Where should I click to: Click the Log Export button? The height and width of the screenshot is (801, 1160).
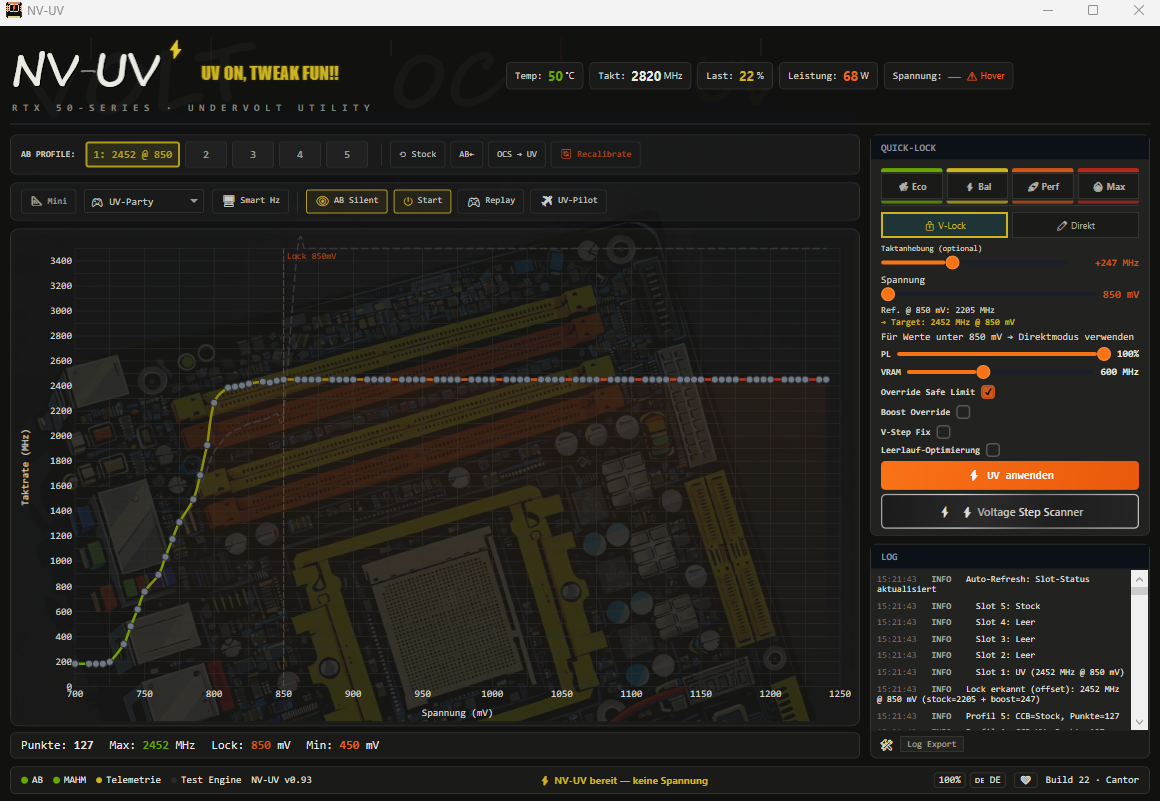[x=931, y=745]
